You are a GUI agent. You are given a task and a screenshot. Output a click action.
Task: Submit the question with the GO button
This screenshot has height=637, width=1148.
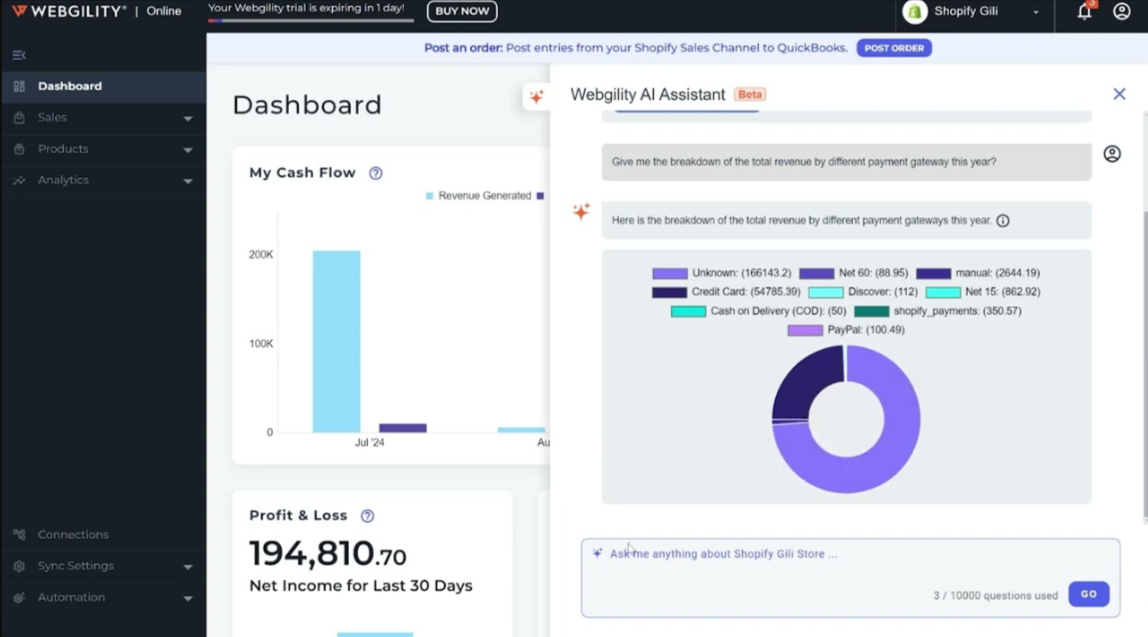click(1089, 595)
